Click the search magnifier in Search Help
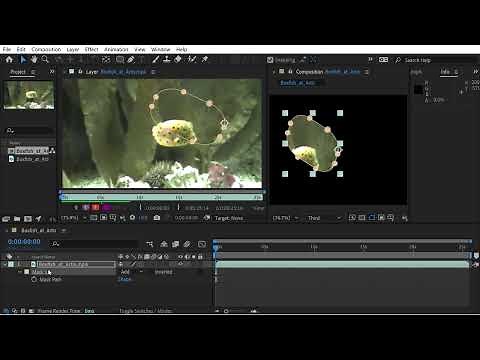Screen dimensions: 480x360 (398, 60)
